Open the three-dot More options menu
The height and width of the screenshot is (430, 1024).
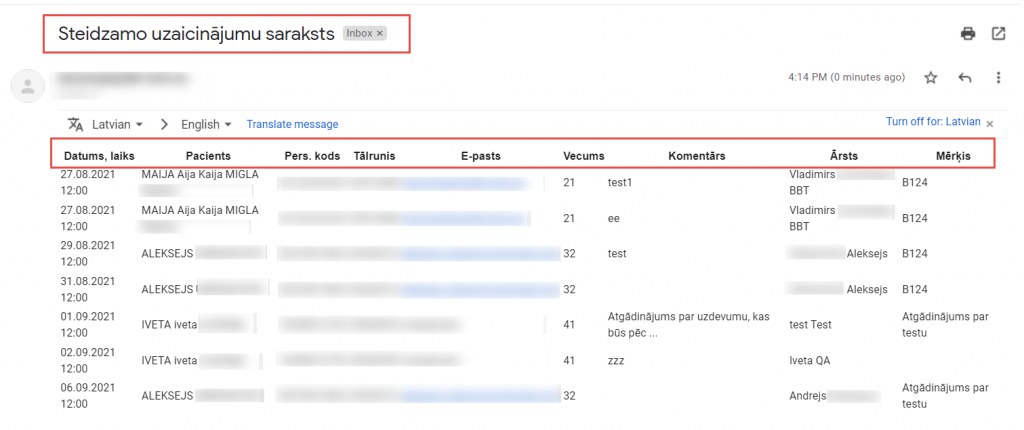[998, 78]
